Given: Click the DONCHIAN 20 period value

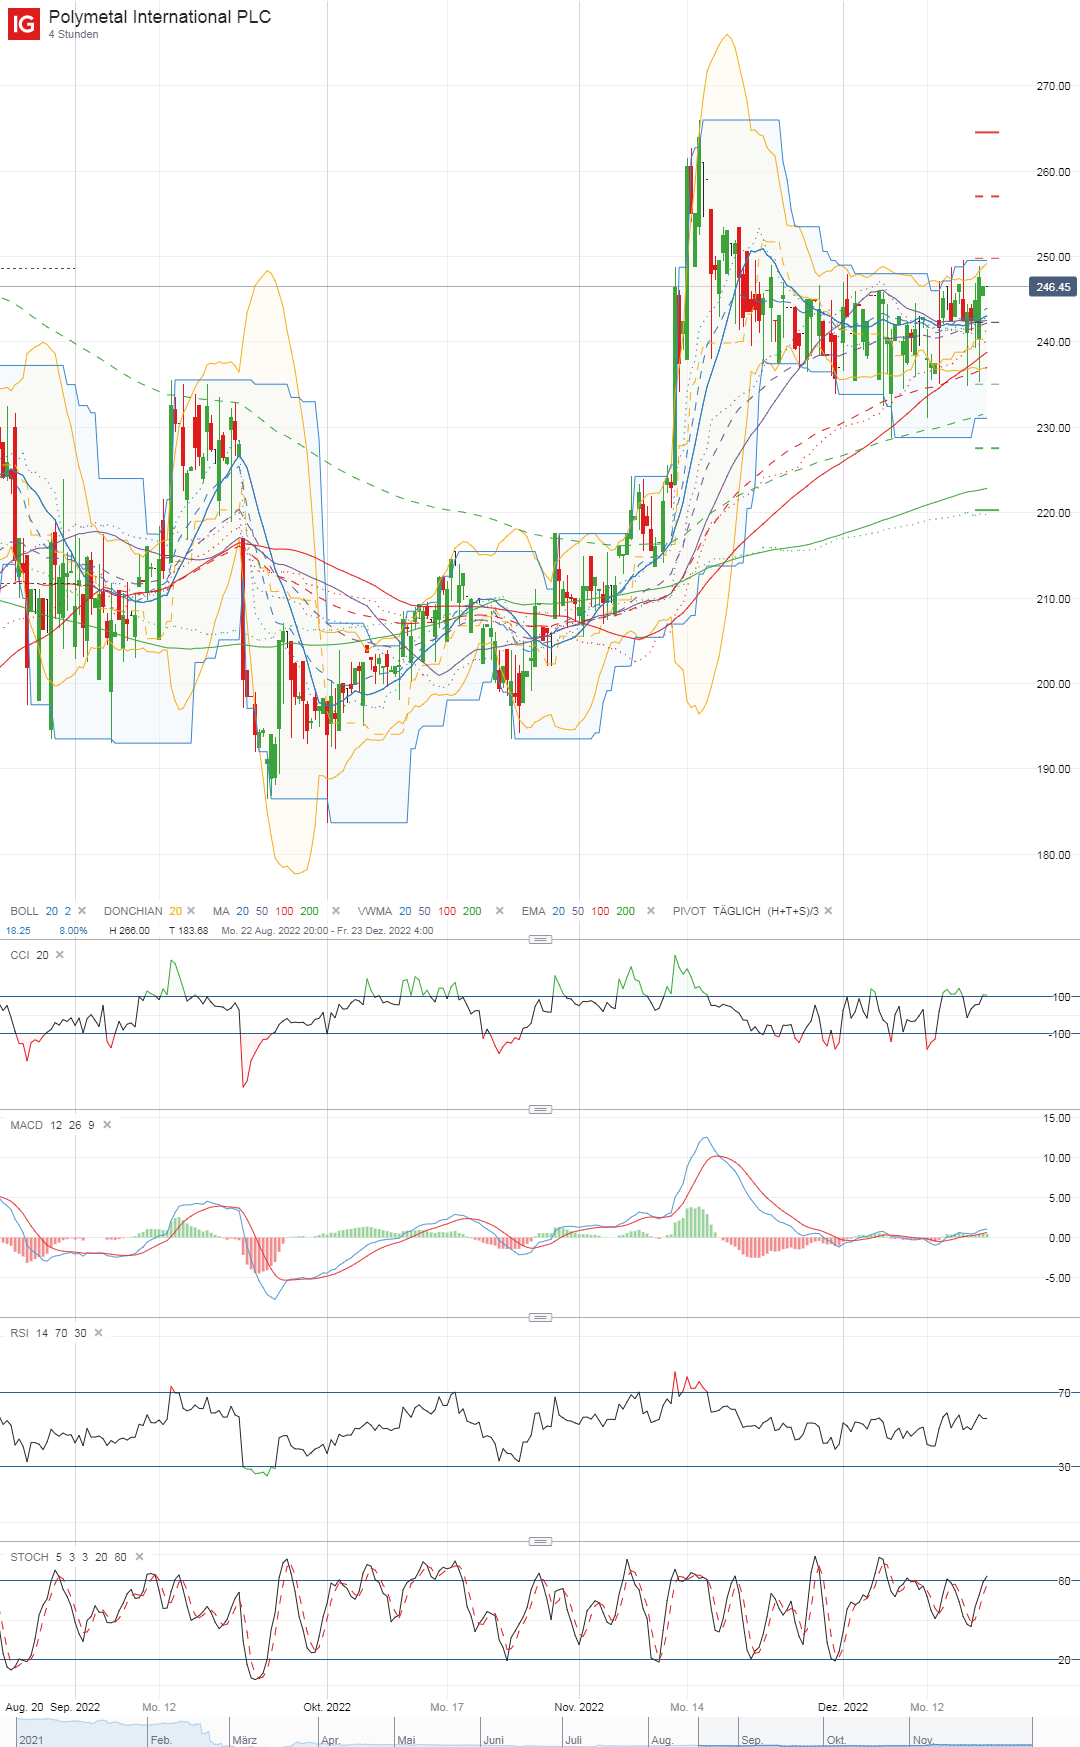Looking at the screenshot, I should pos(176,911).
